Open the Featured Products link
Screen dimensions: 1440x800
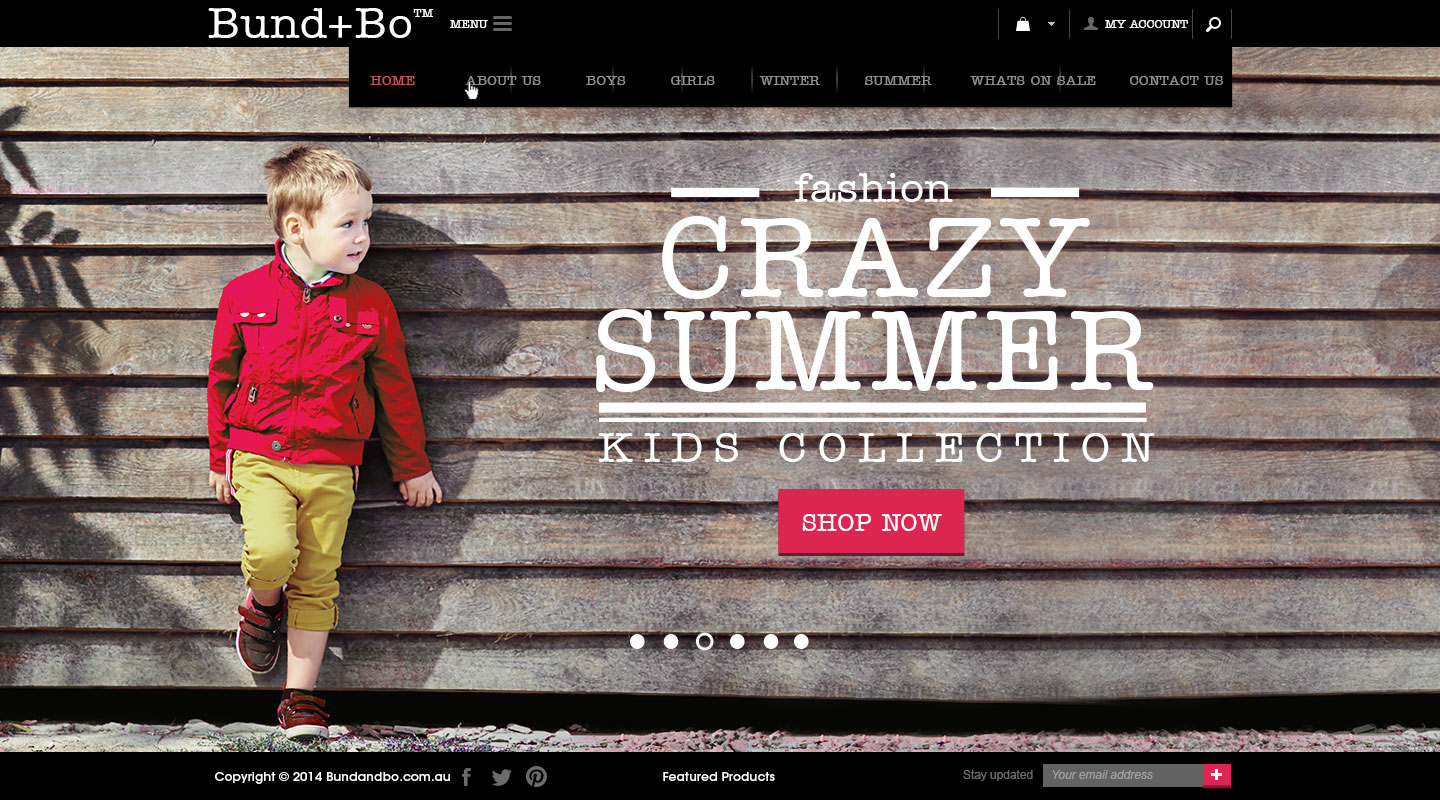tap(718, 777)
